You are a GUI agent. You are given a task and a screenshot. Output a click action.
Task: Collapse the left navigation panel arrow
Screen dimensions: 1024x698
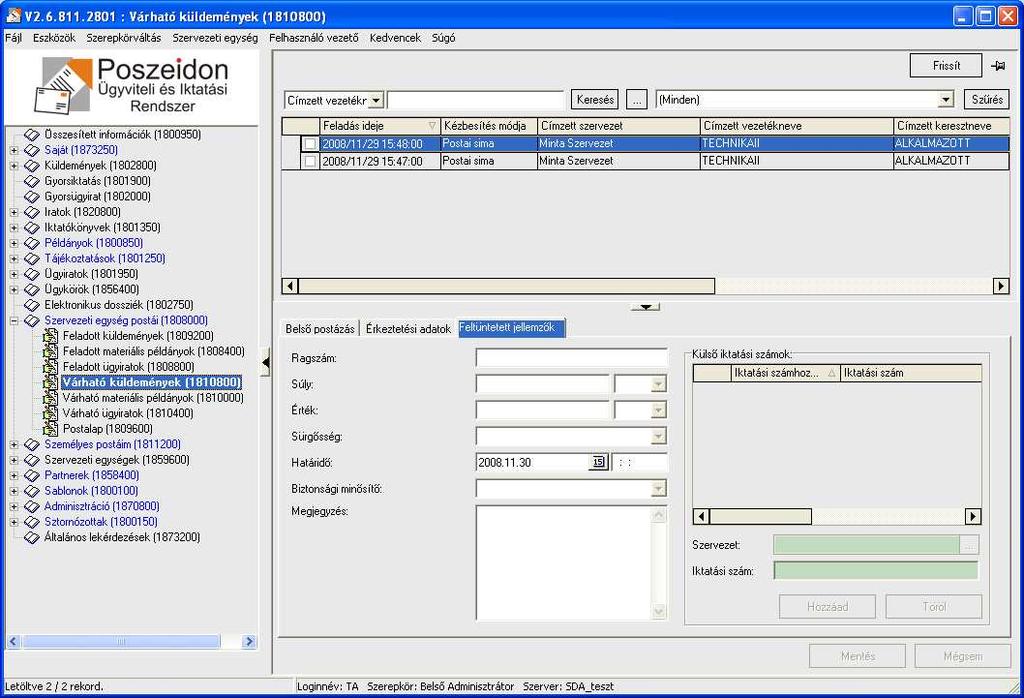(265, 362)
